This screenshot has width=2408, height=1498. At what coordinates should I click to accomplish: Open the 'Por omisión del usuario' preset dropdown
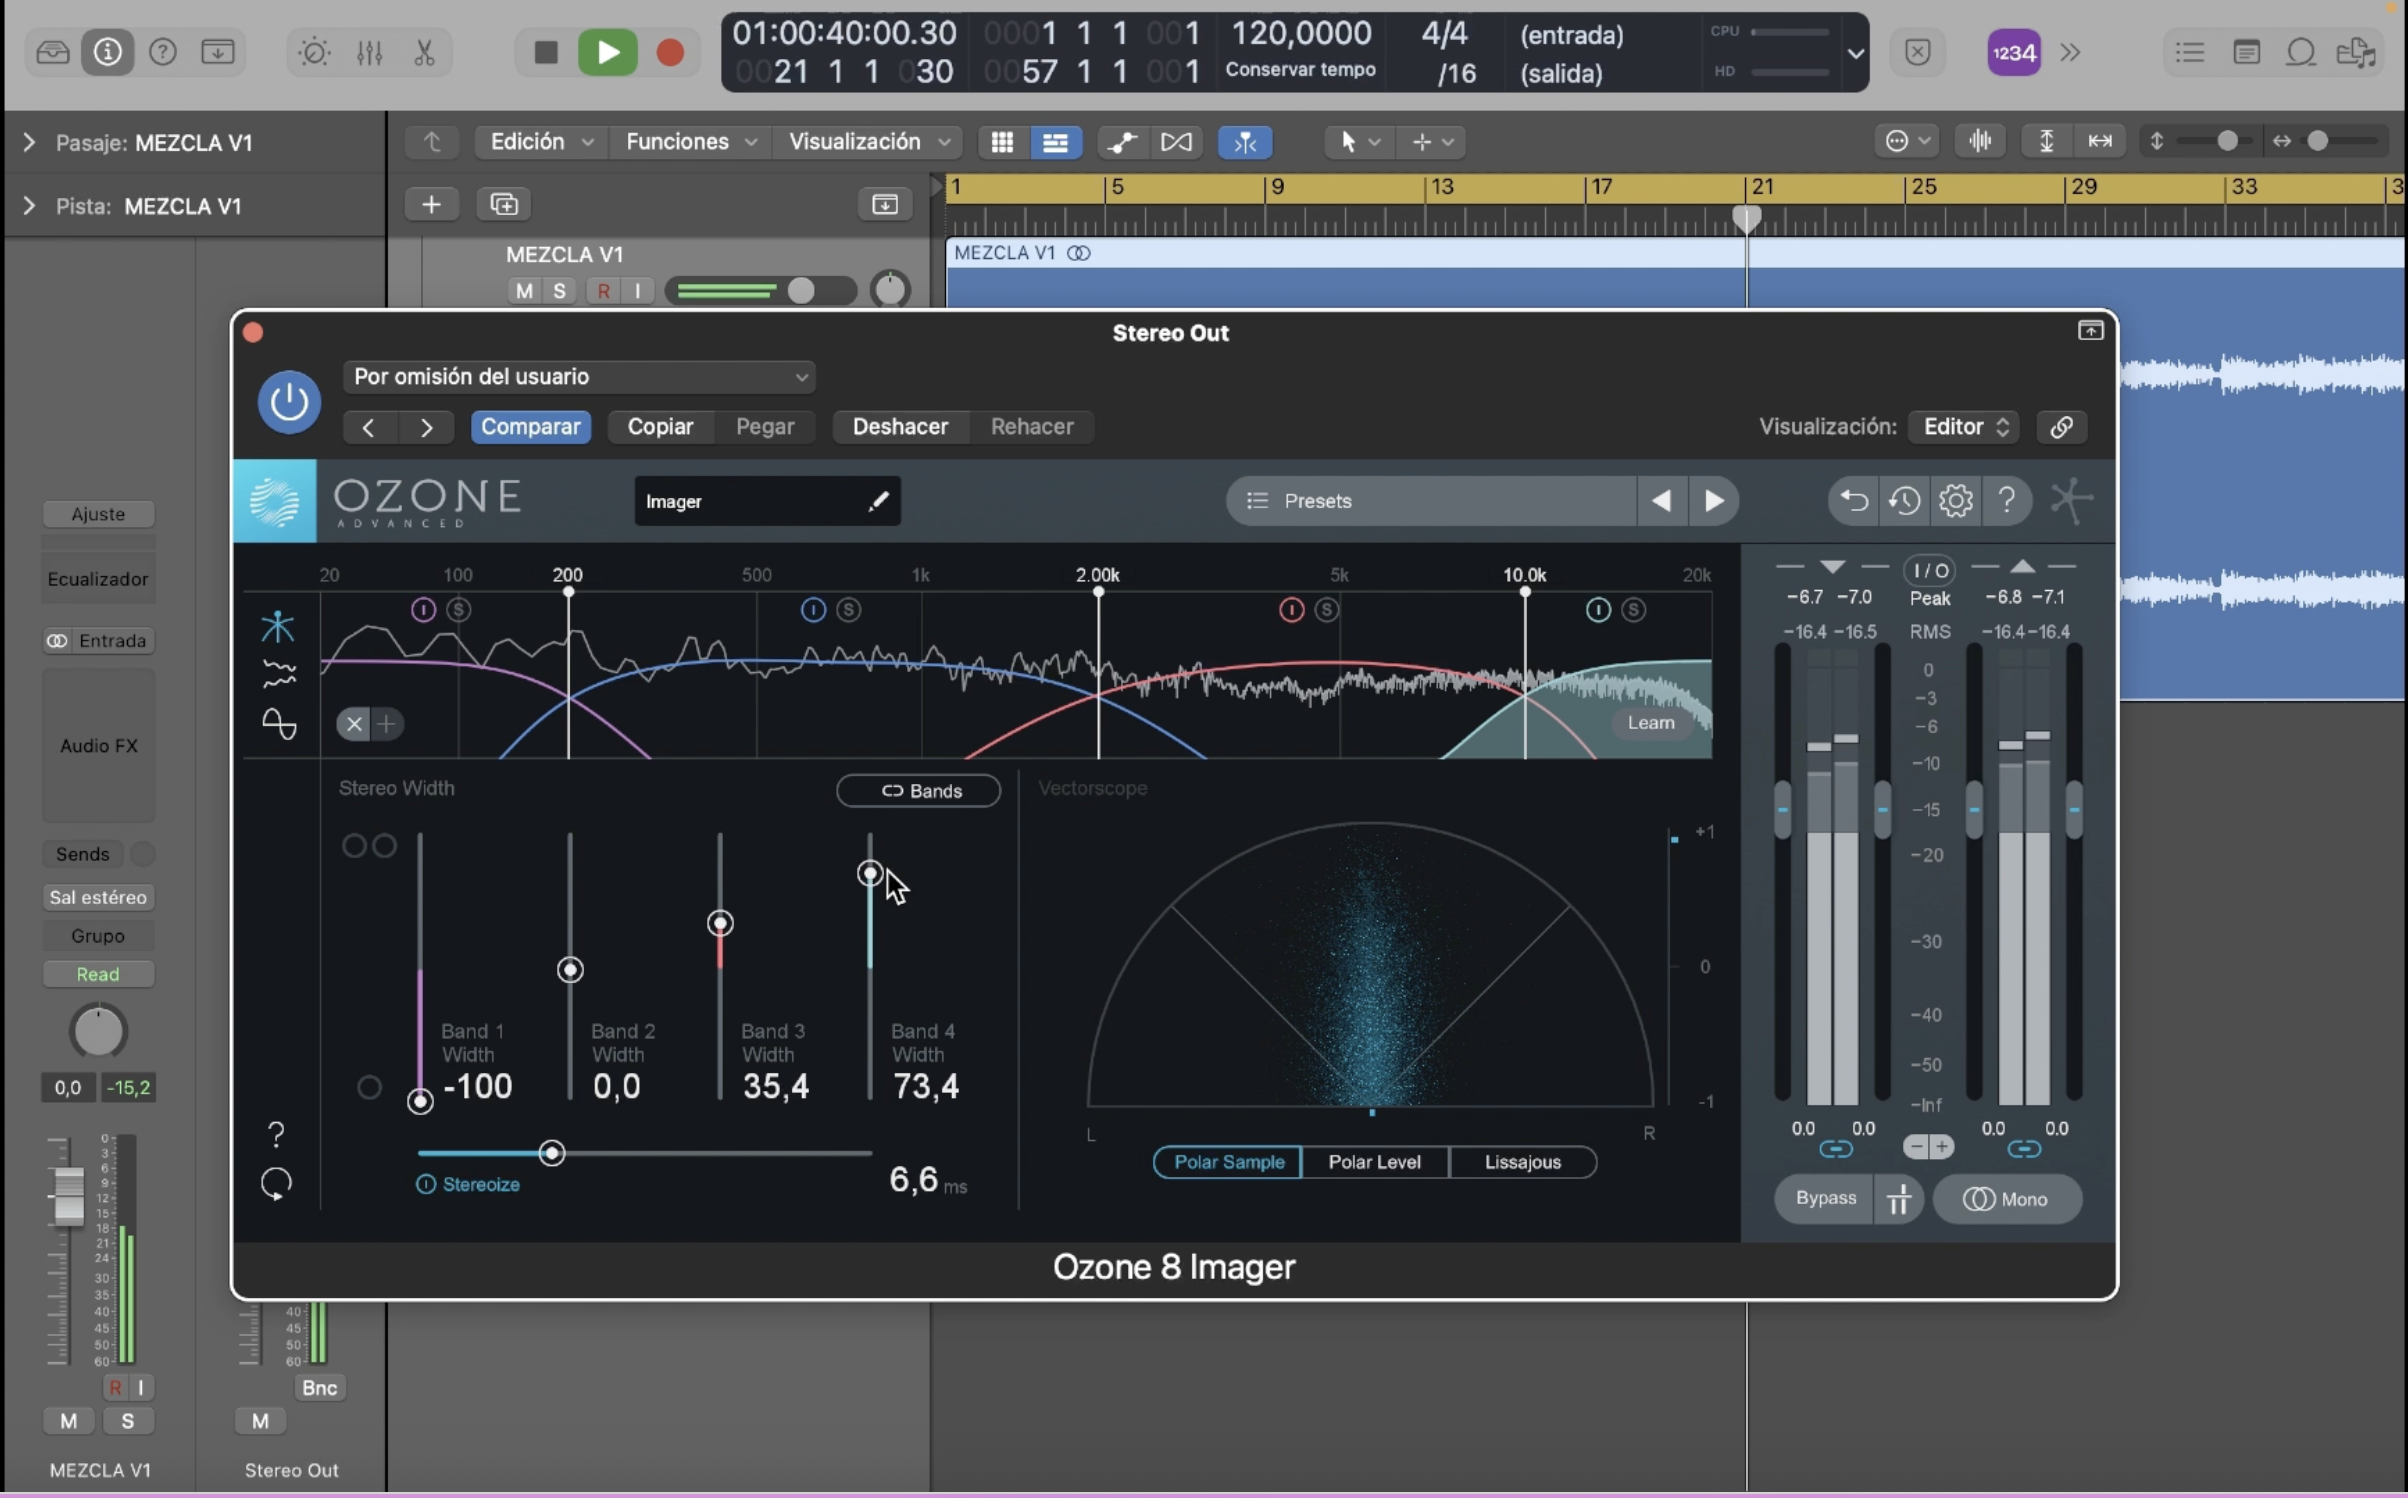point(579,377)
